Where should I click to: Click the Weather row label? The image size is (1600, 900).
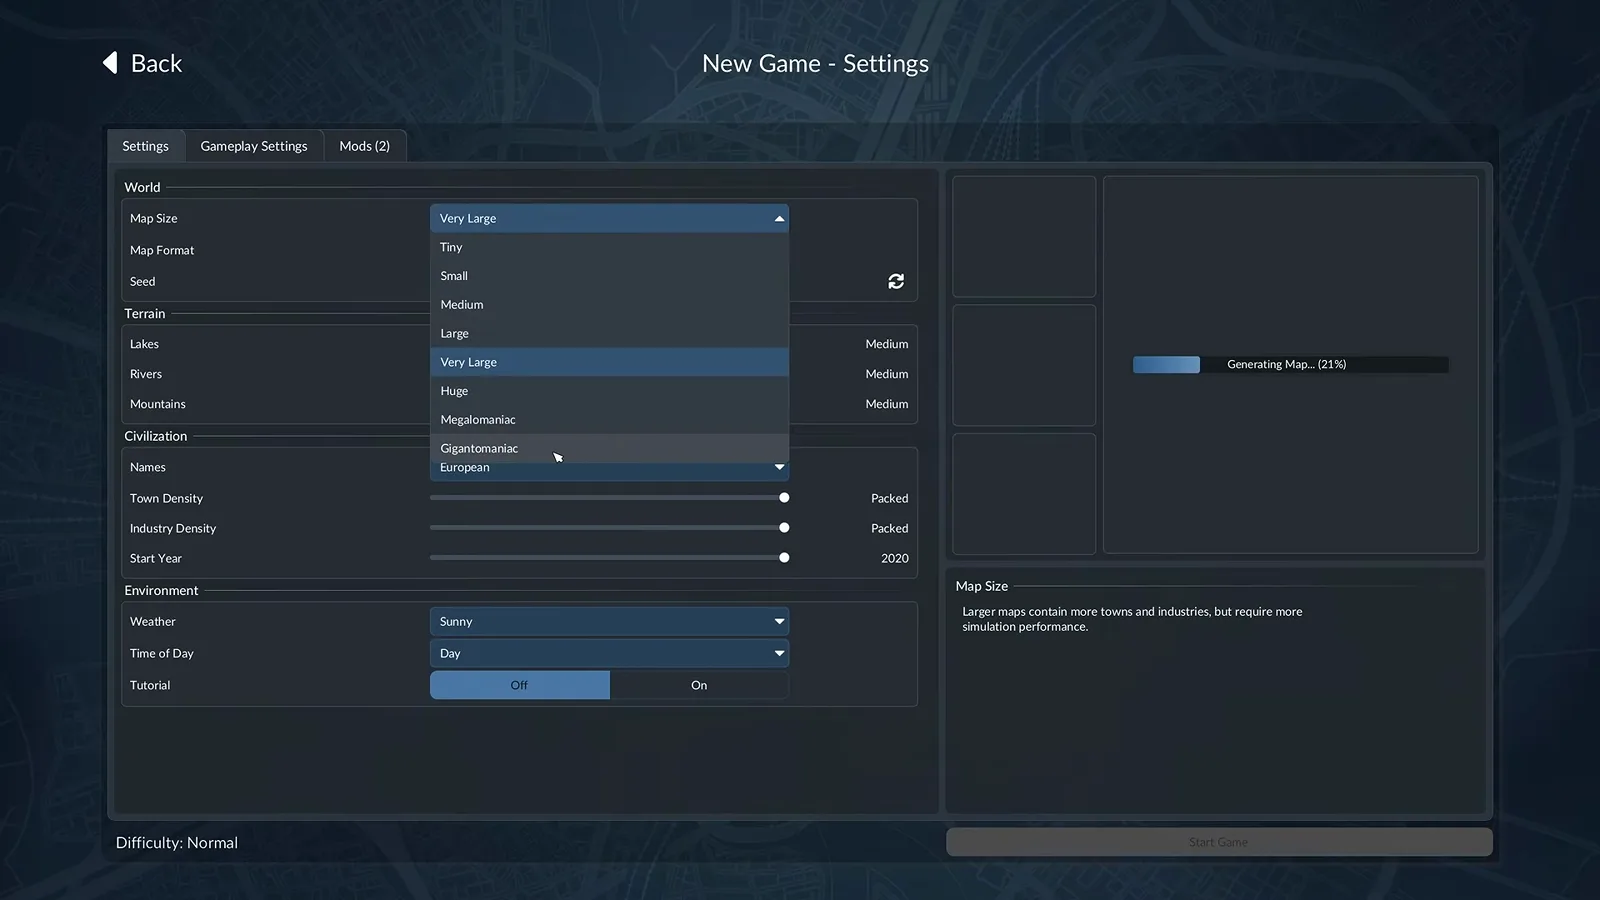pyautogui.click(x=153, y=621)
